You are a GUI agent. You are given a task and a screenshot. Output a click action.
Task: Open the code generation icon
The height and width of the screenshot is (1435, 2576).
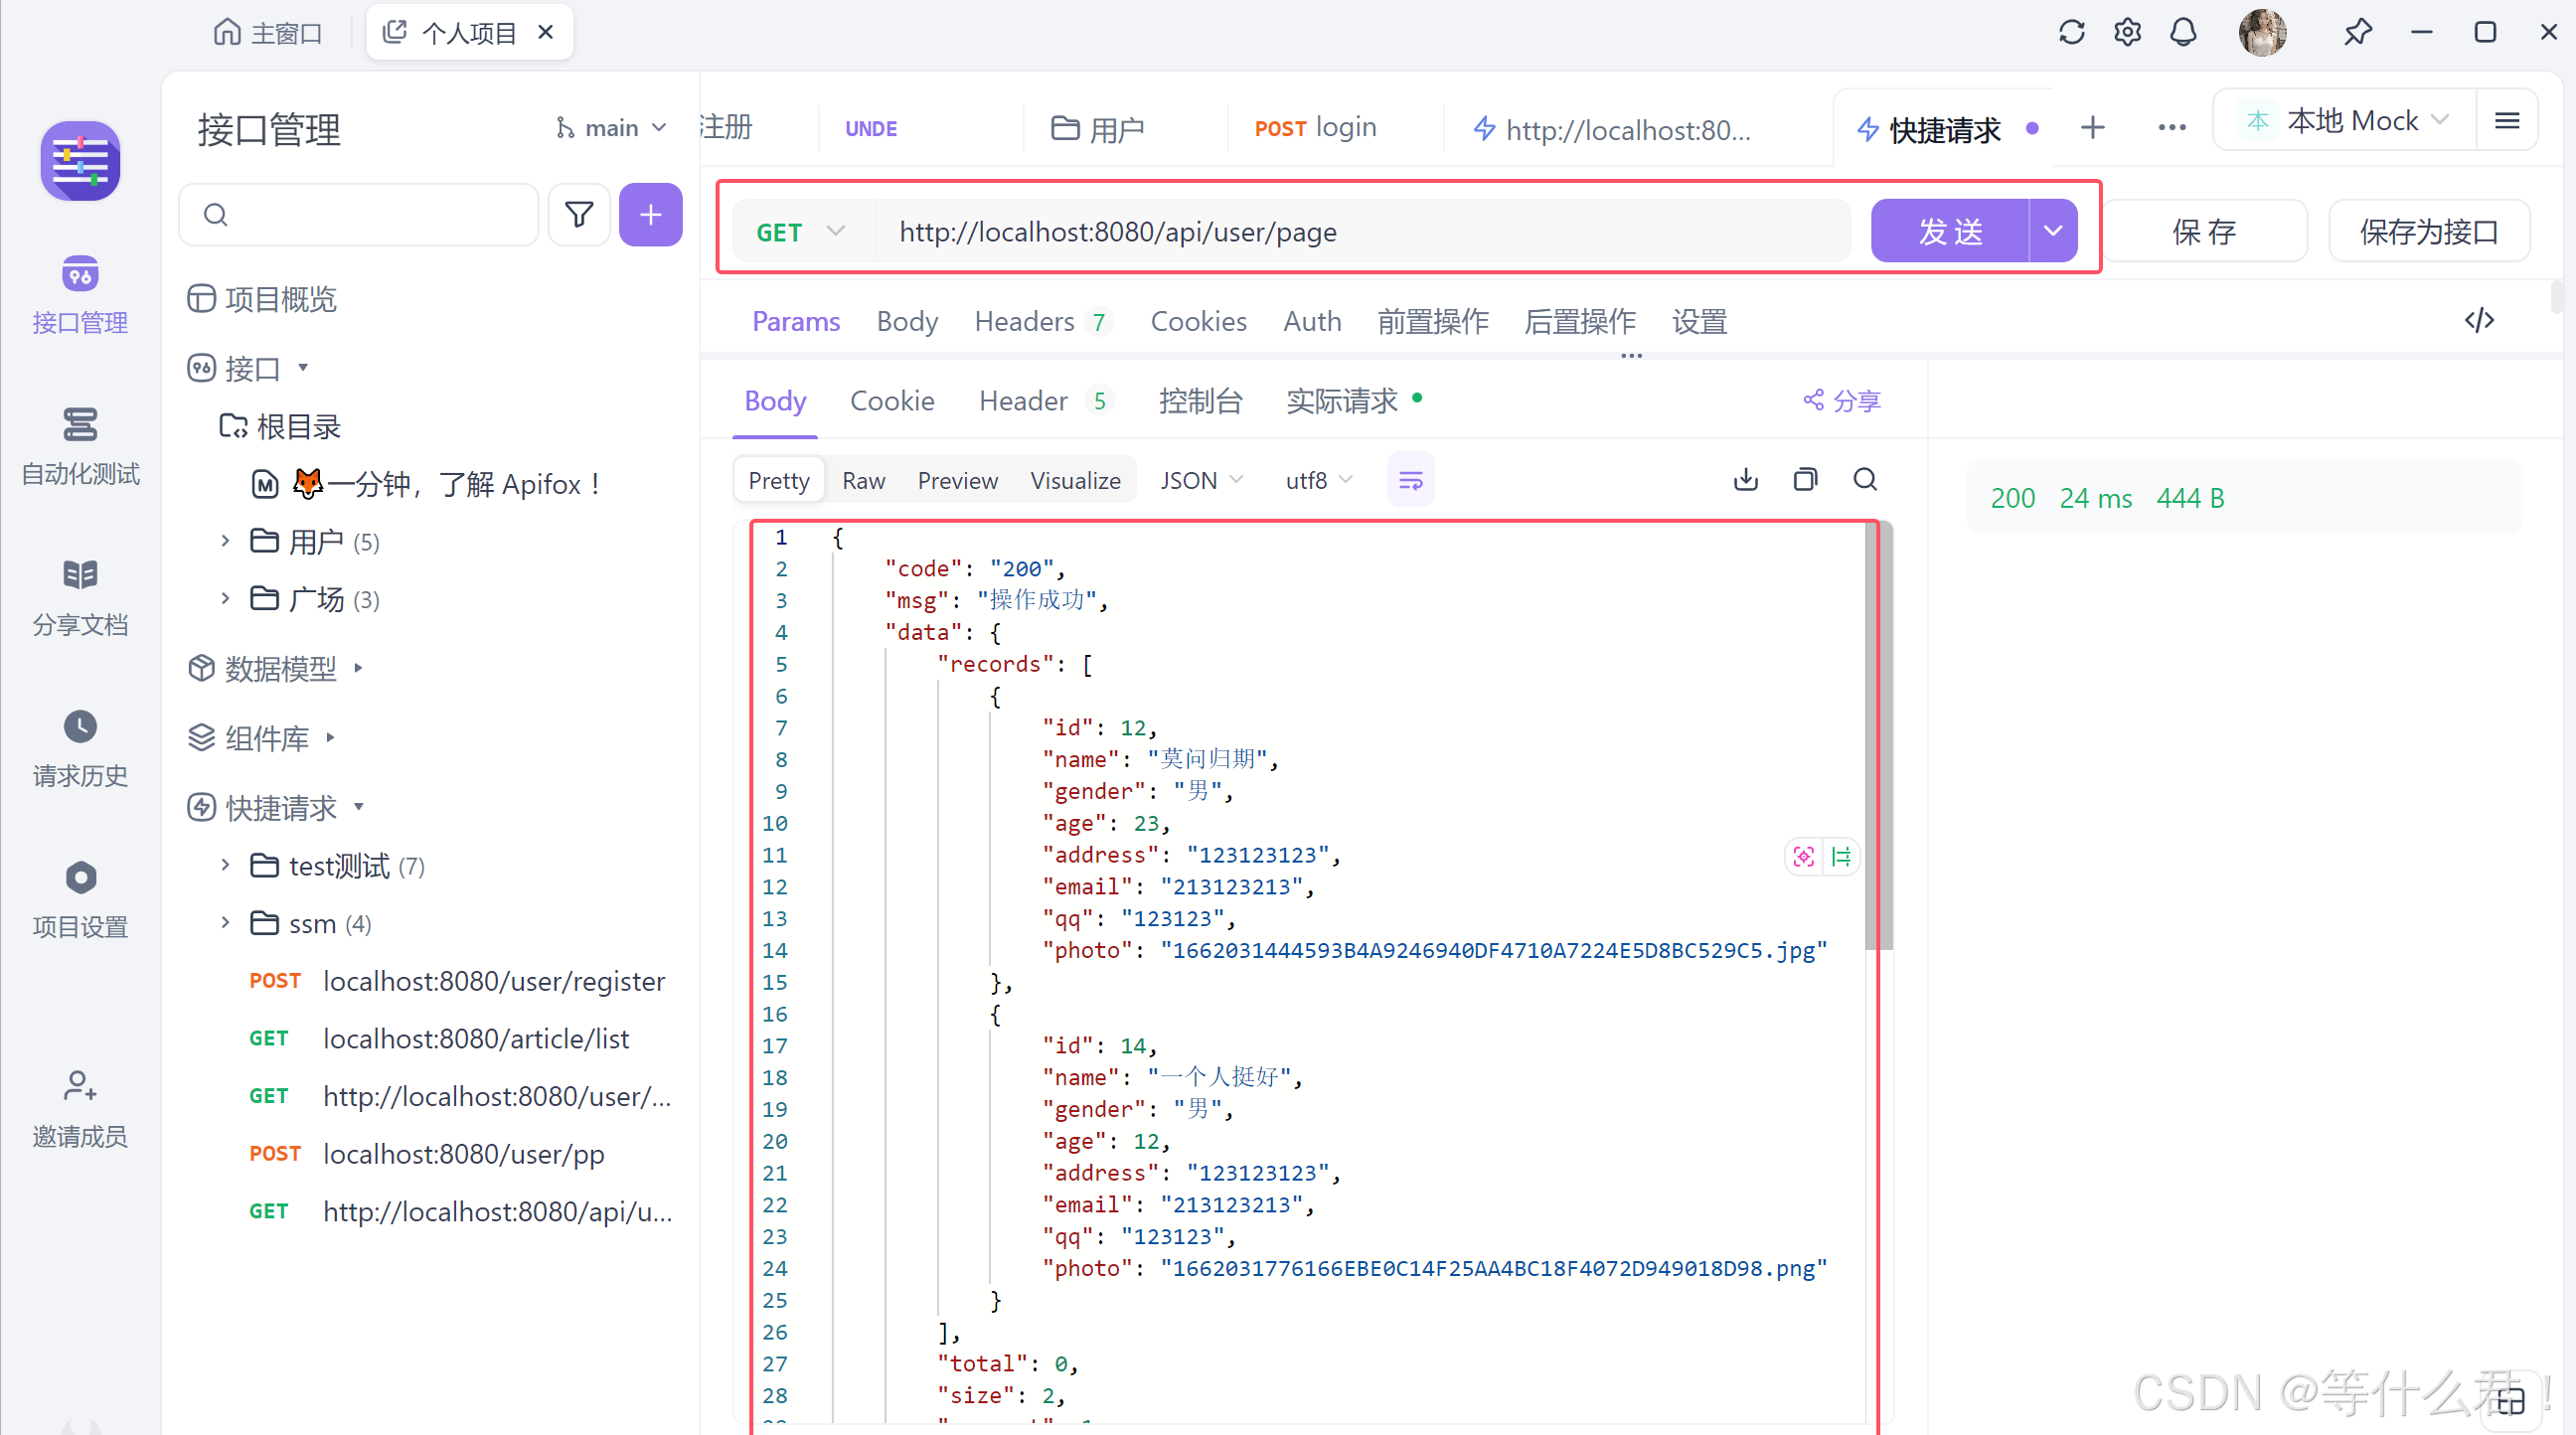pos(2479,321)
